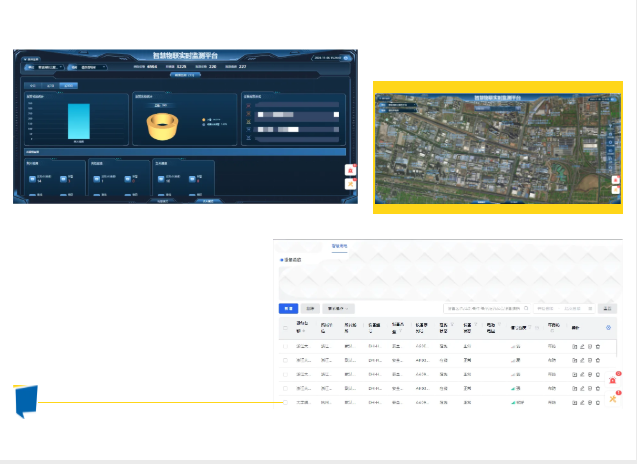This screenshot has width=637, height=464.
Task: Open the more-actions dropdown next to the add button
Action: click(337, 309)
